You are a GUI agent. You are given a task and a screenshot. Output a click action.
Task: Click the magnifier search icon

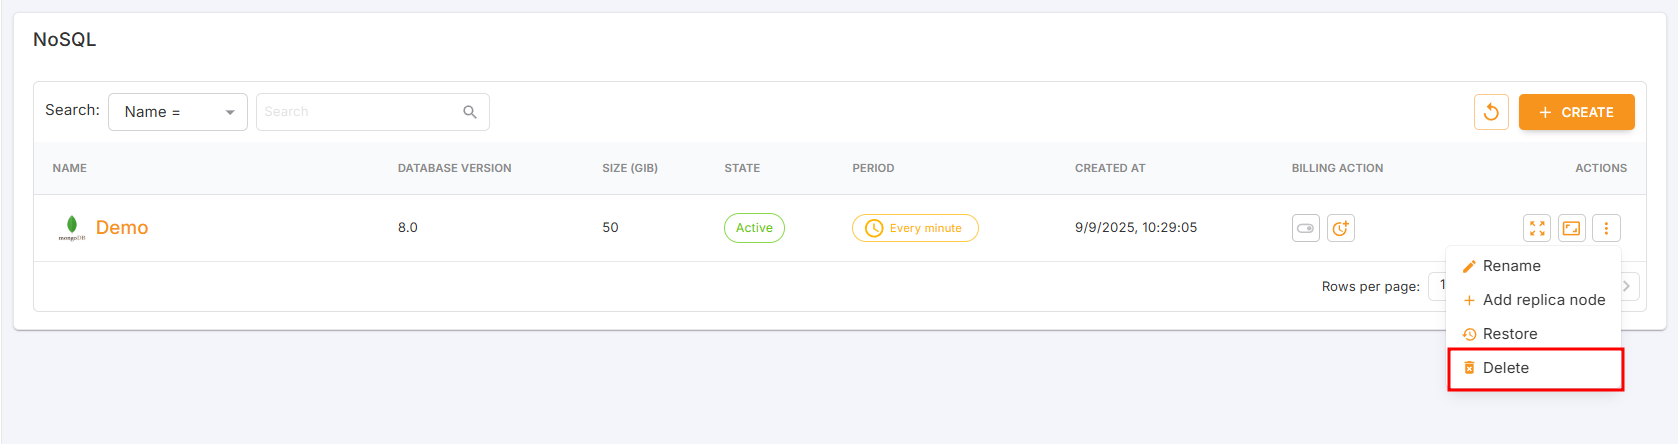470,112
